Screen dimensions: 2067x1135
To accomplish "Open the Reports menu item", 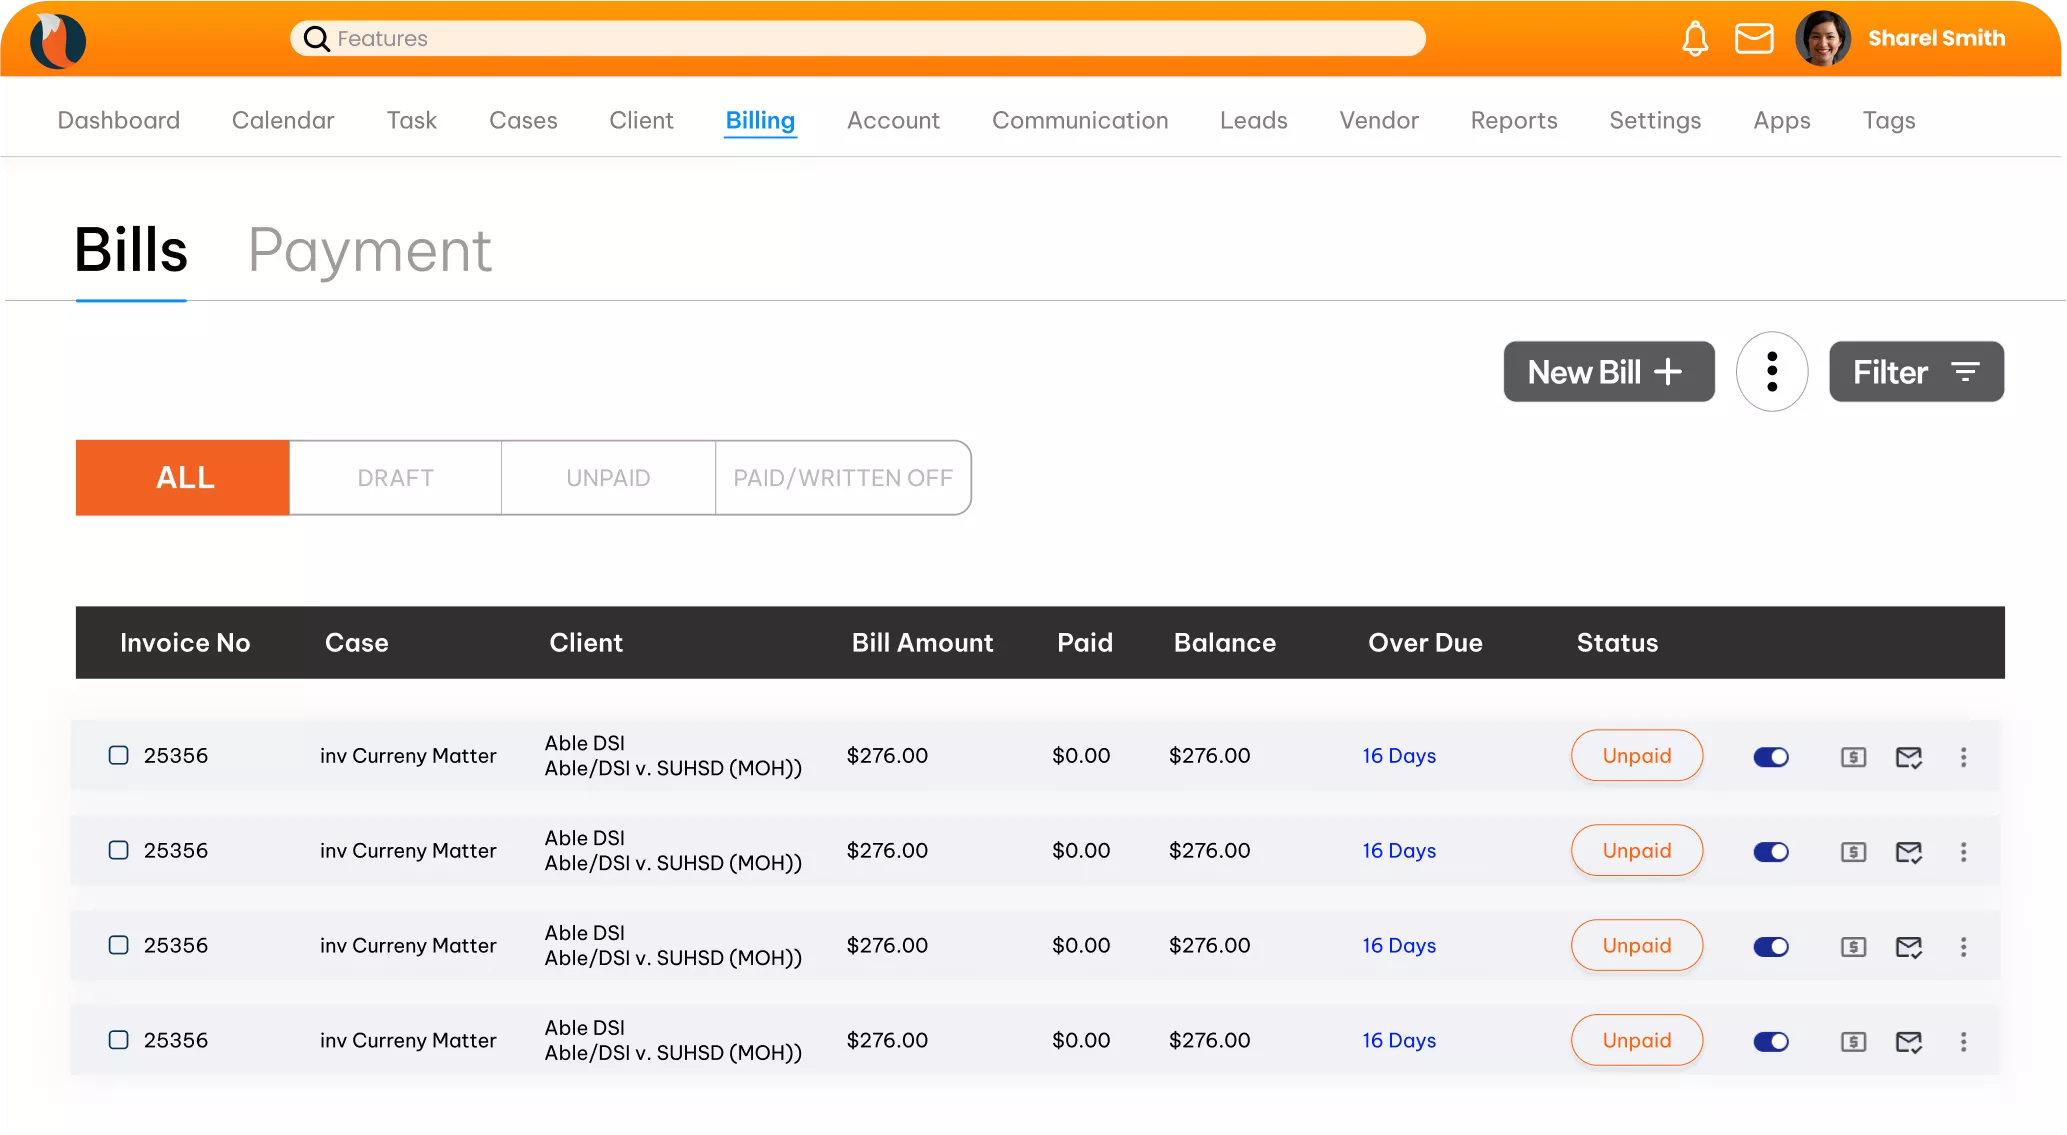I will point(1514,121).
